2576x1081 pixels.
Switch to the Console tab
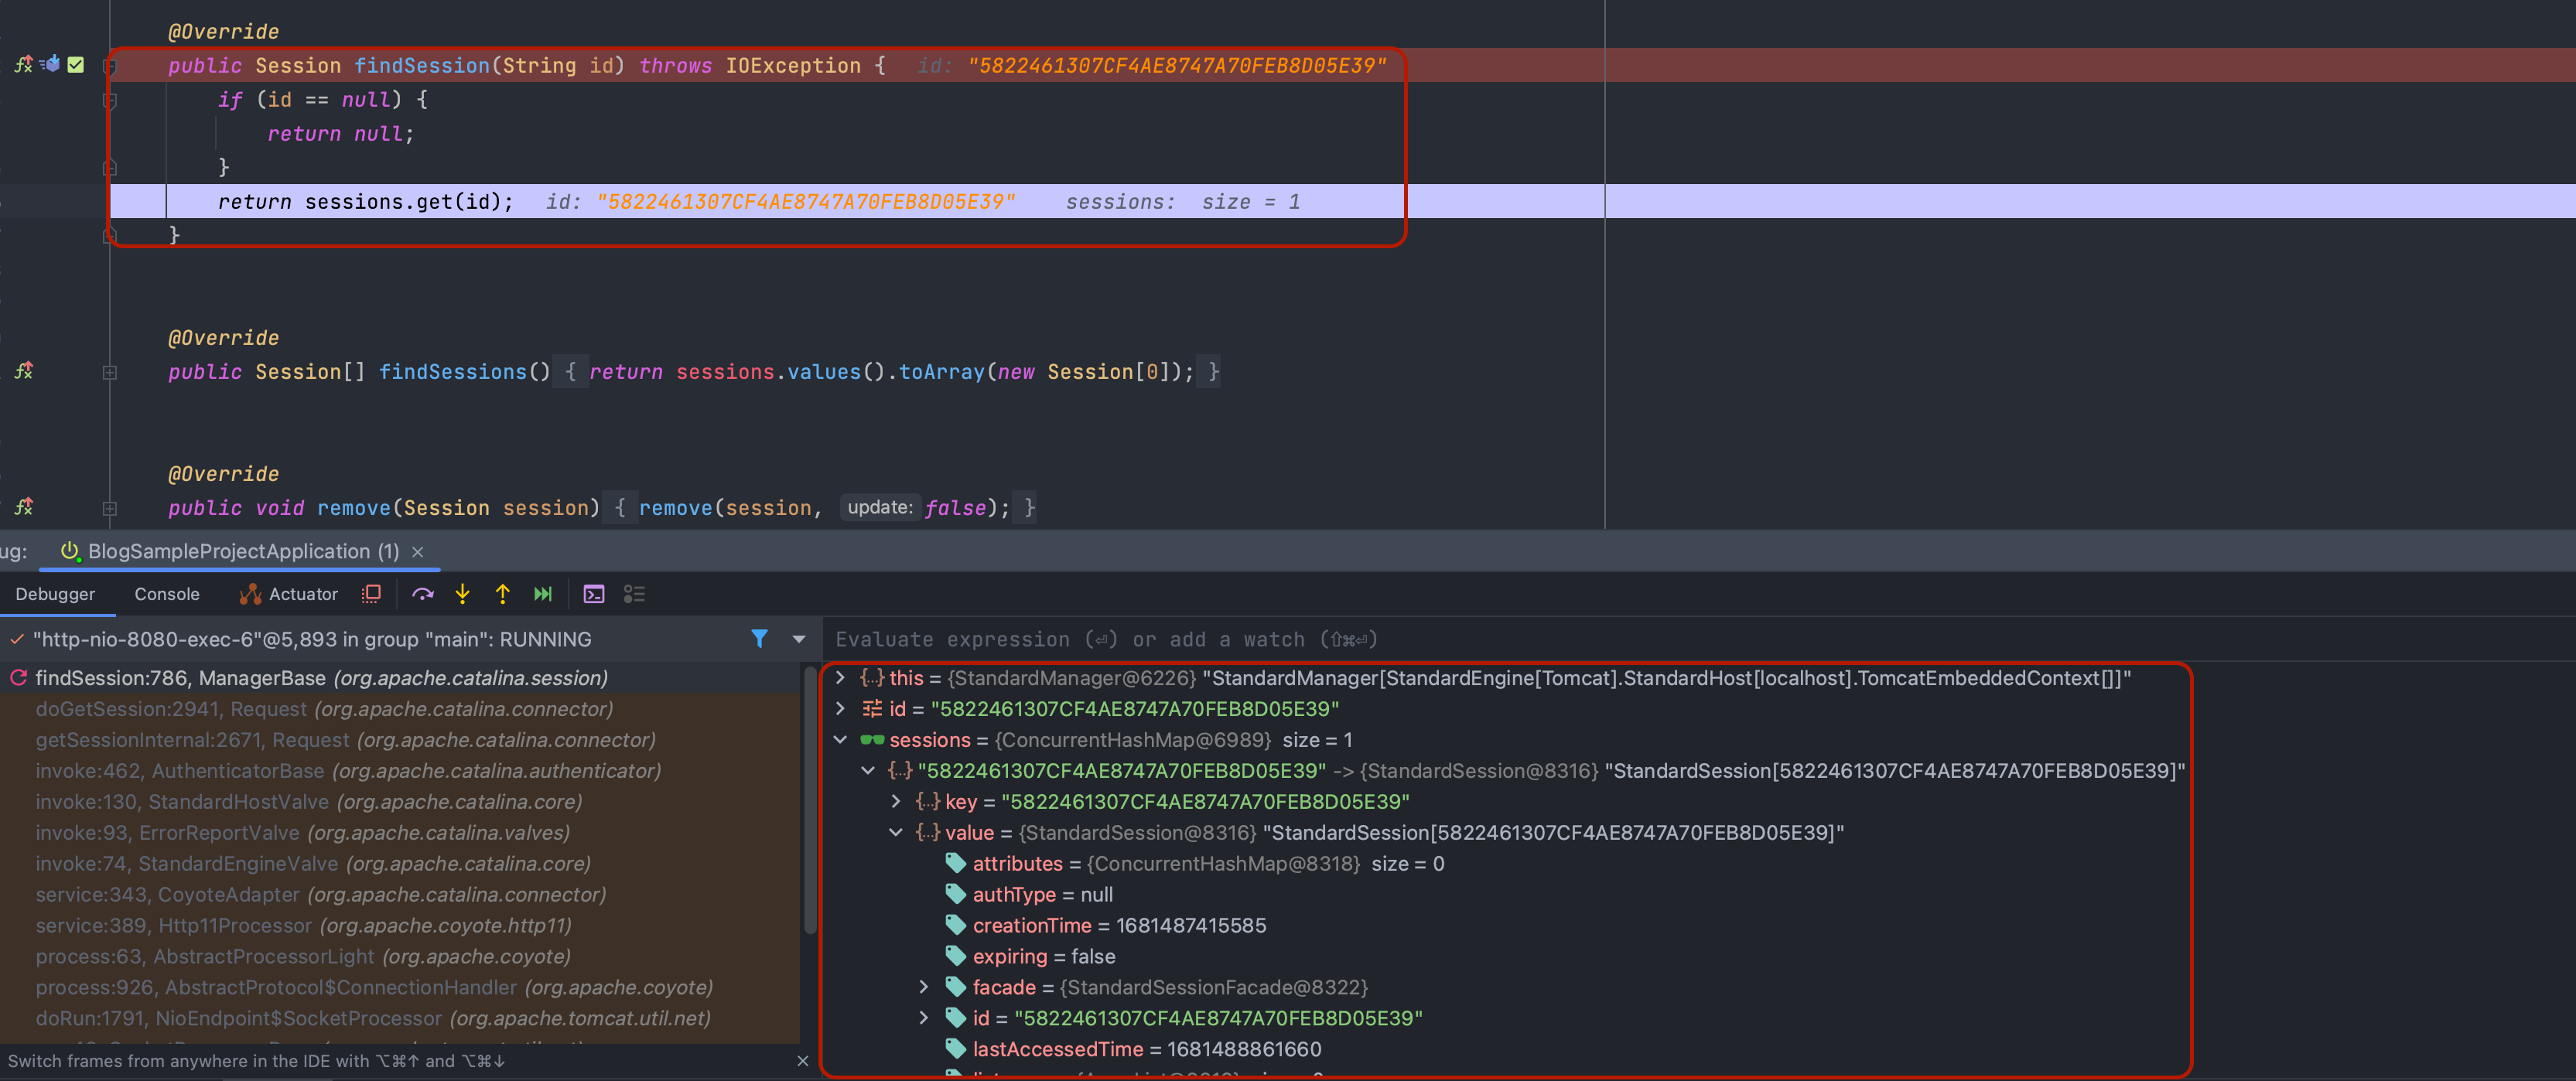167,594
